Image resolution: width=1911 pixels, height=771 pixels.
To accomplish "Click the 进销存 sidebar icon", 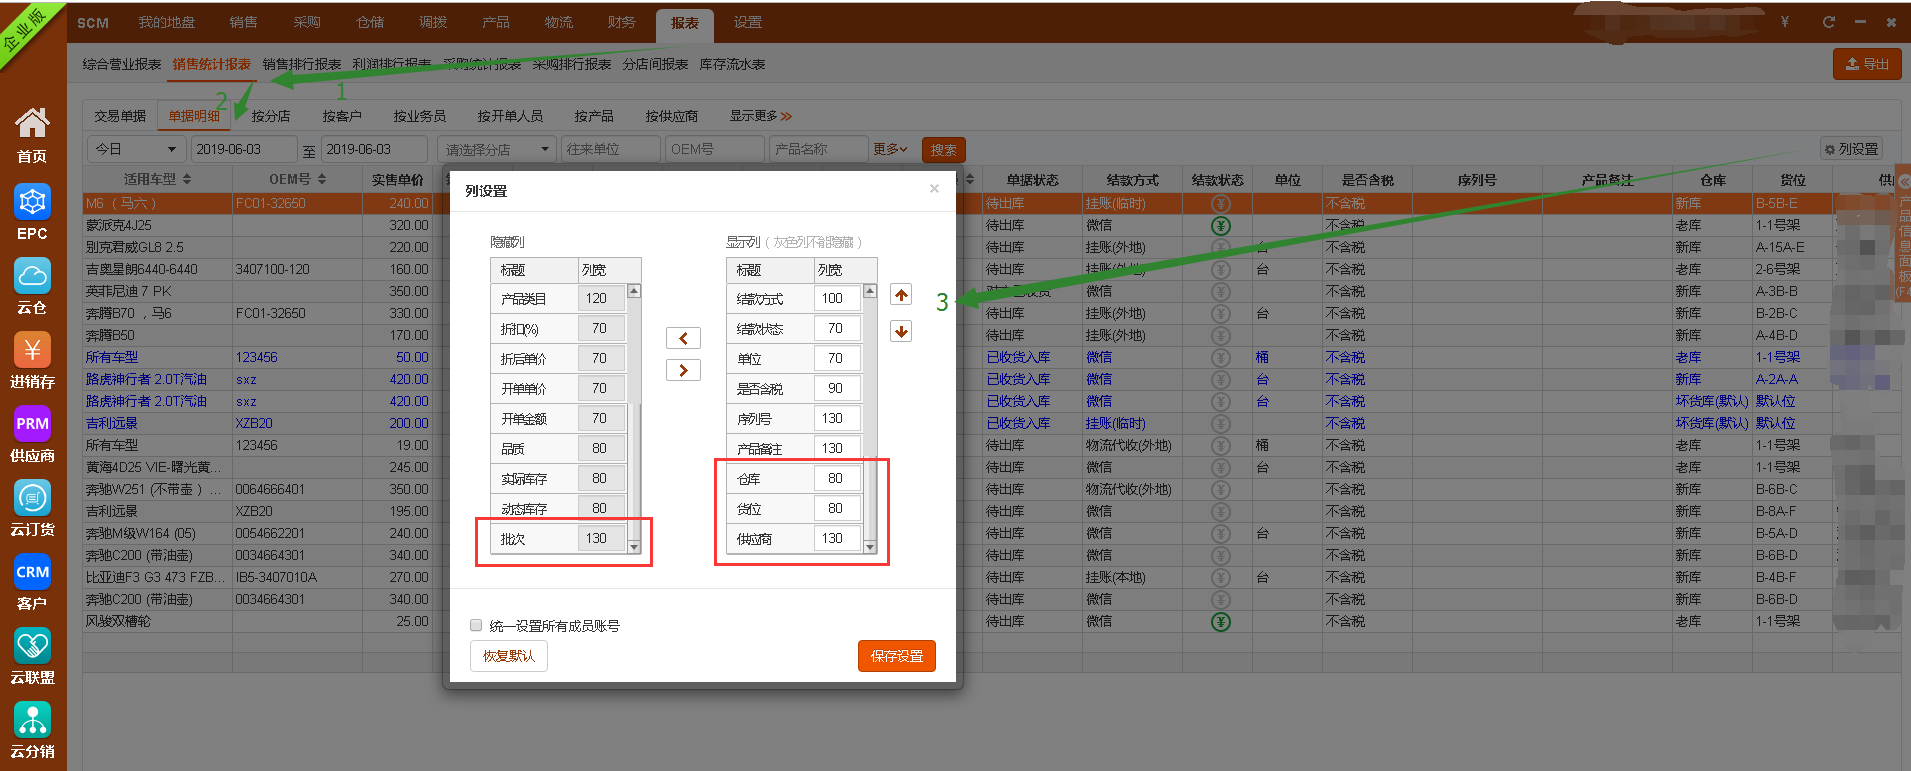I will (32, 351).
